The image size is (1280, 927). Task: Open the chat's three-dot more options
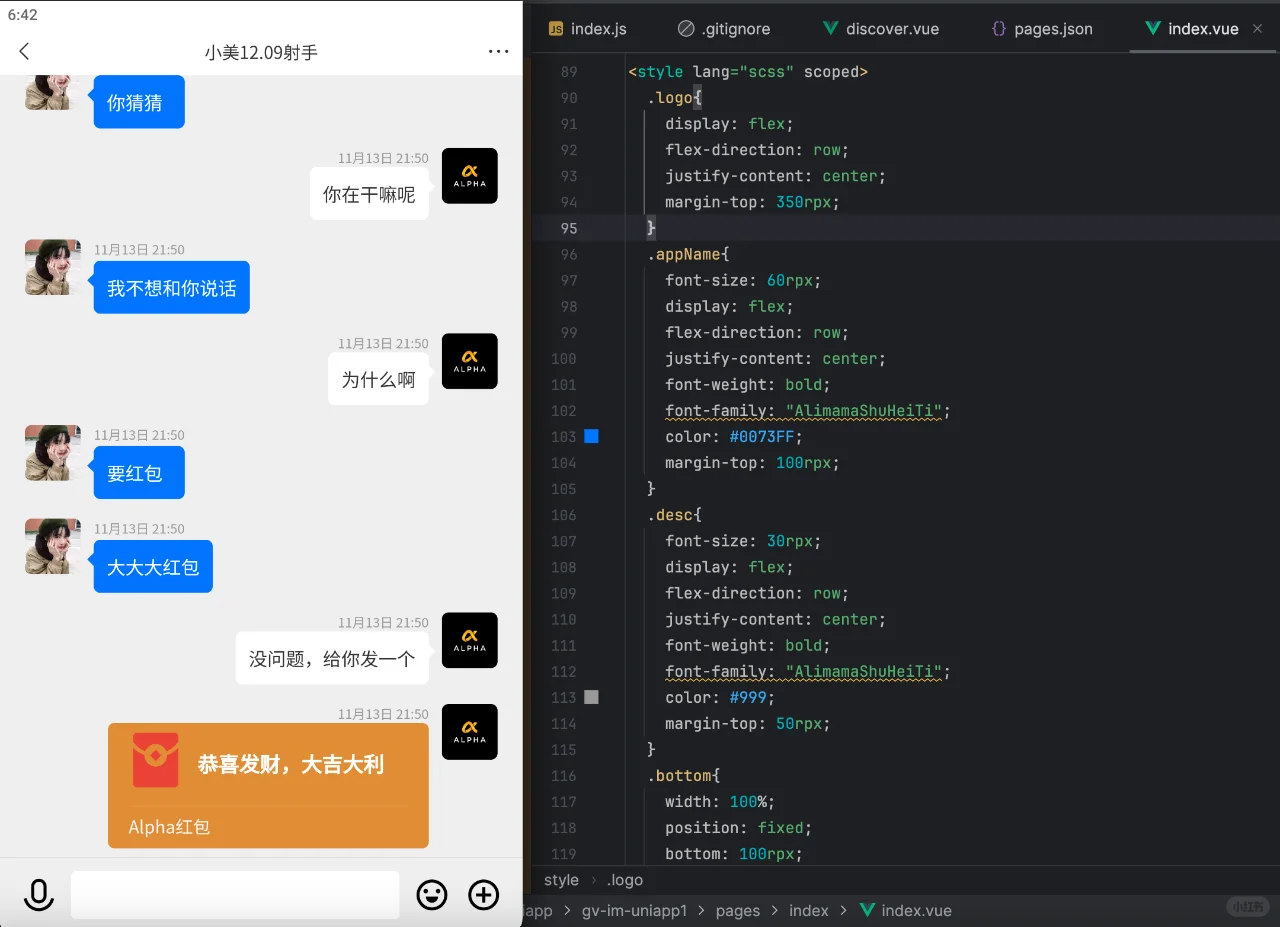498,52
